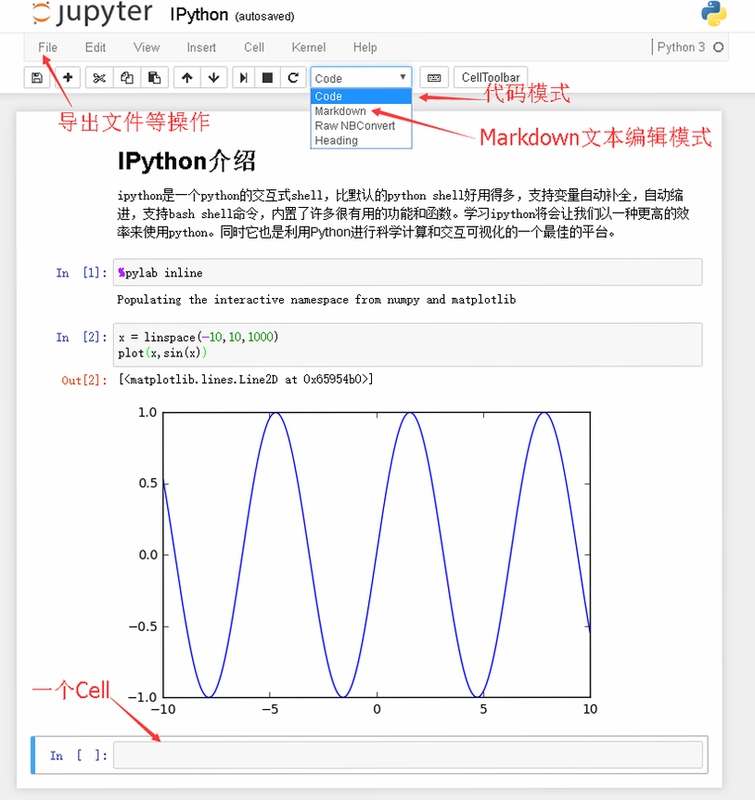The width and height of the screenshot is (755, 800).
Task: Move cell down arrow icon
Action: click(214, 78)
